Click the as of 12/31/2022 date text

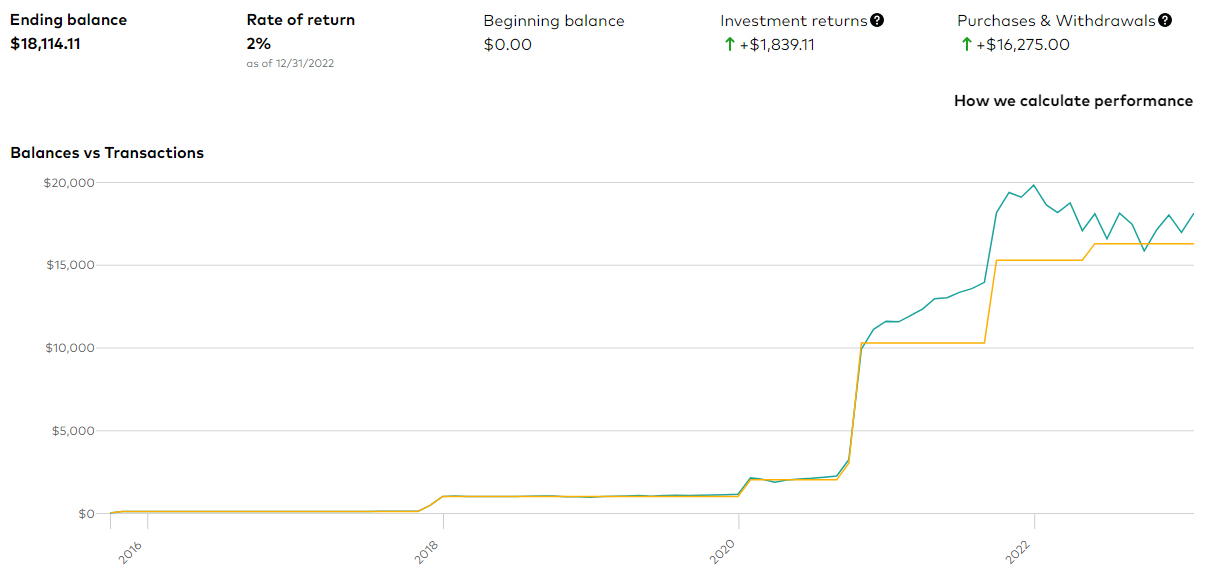tap(290, 64)
